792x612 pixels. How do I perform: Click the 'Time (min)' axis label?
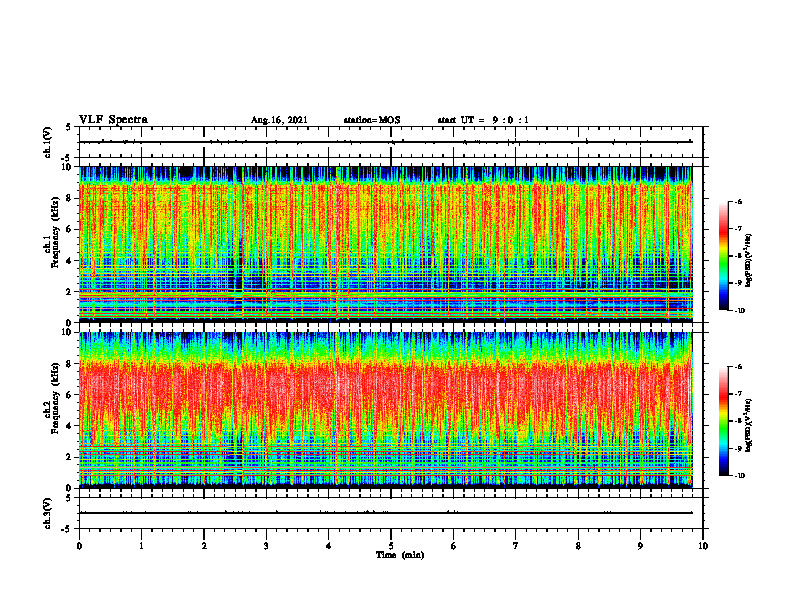(x=400, y=555)
